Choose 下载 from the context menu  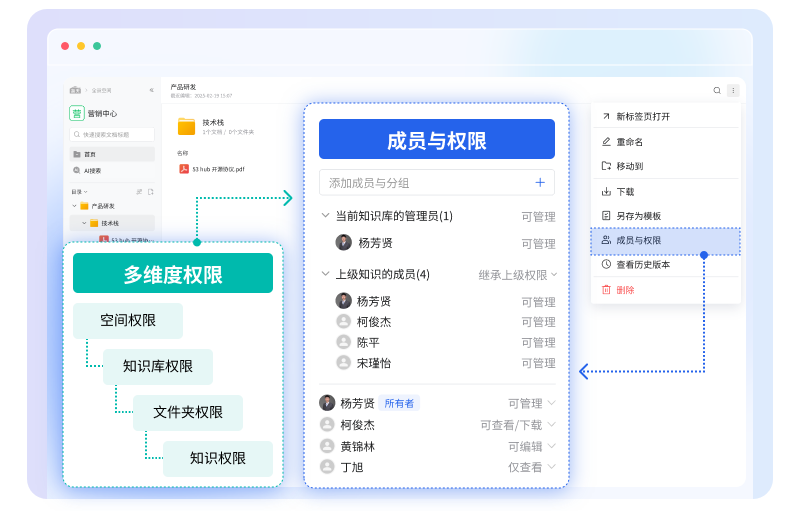[665, 191]
